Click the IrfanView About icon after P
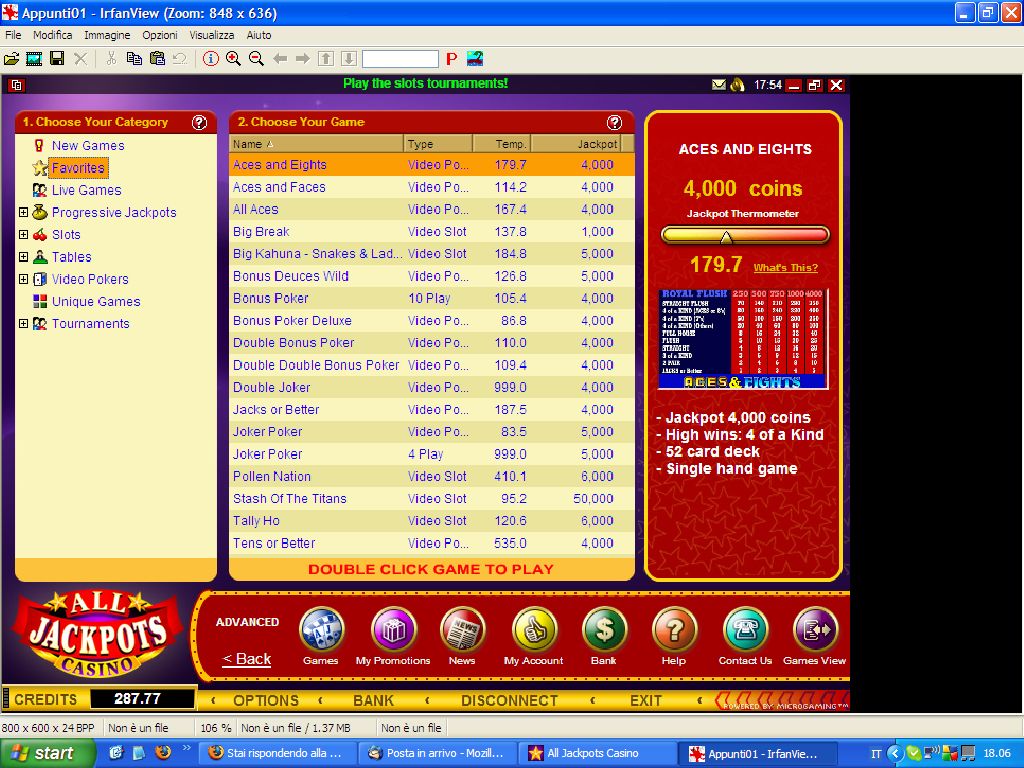 pyautogui.click(x=475, y=59)
